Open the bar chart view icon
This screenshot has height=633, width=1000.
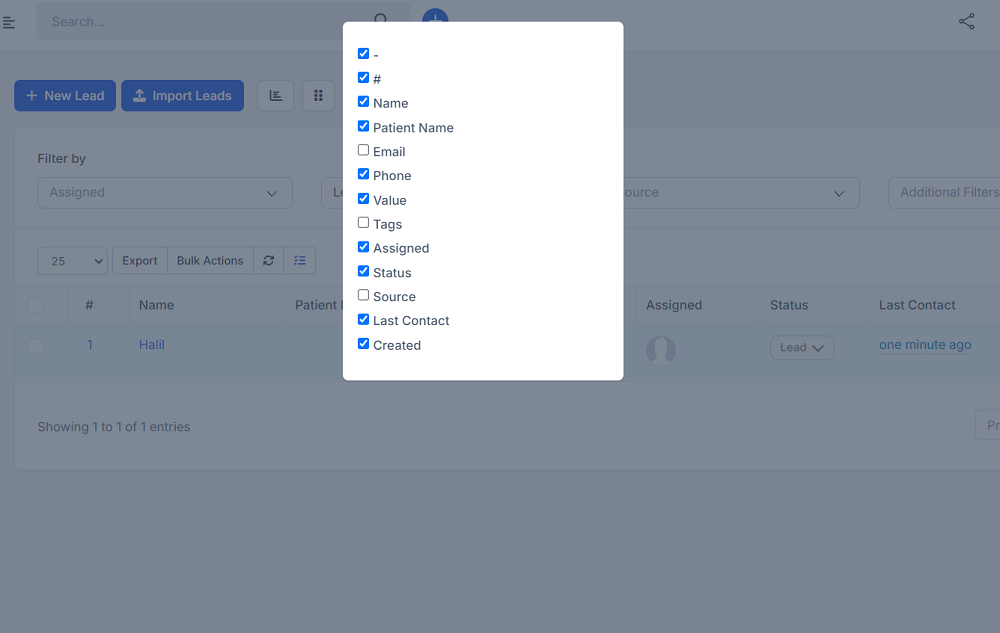[275, 95]
